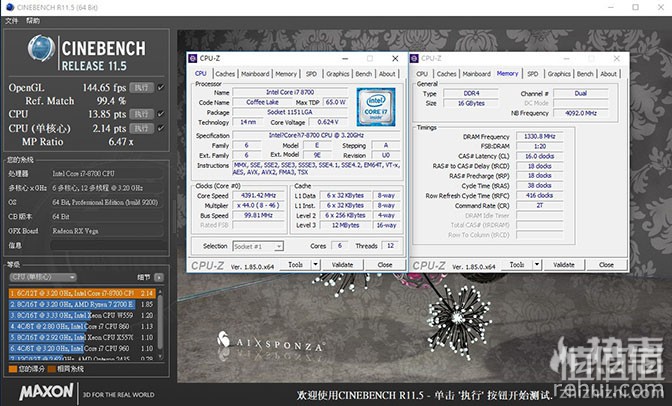Select ranking row 3 Intel Xeon W559
Image resolution: width=672 pixels, height=406 pixels.
pos(82,316)
